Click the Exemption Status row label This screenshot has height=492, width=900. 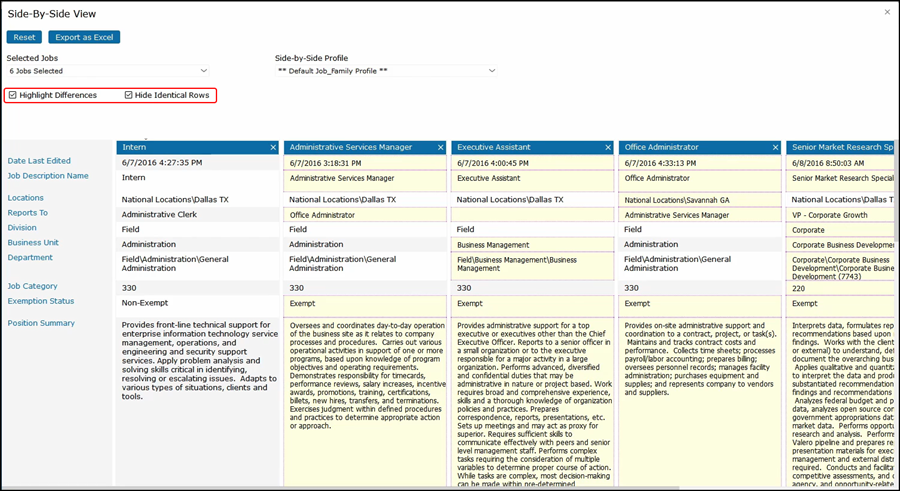point(41,301)
